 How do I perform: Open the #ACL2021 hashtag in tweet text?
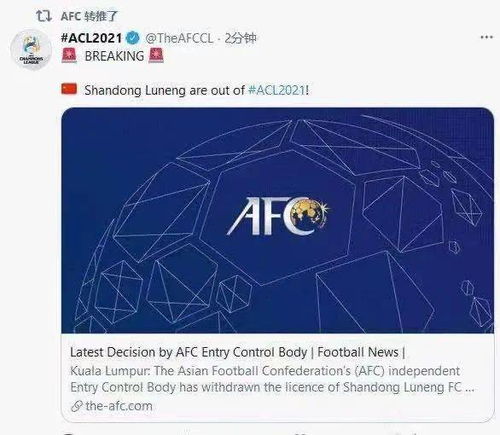276,90
